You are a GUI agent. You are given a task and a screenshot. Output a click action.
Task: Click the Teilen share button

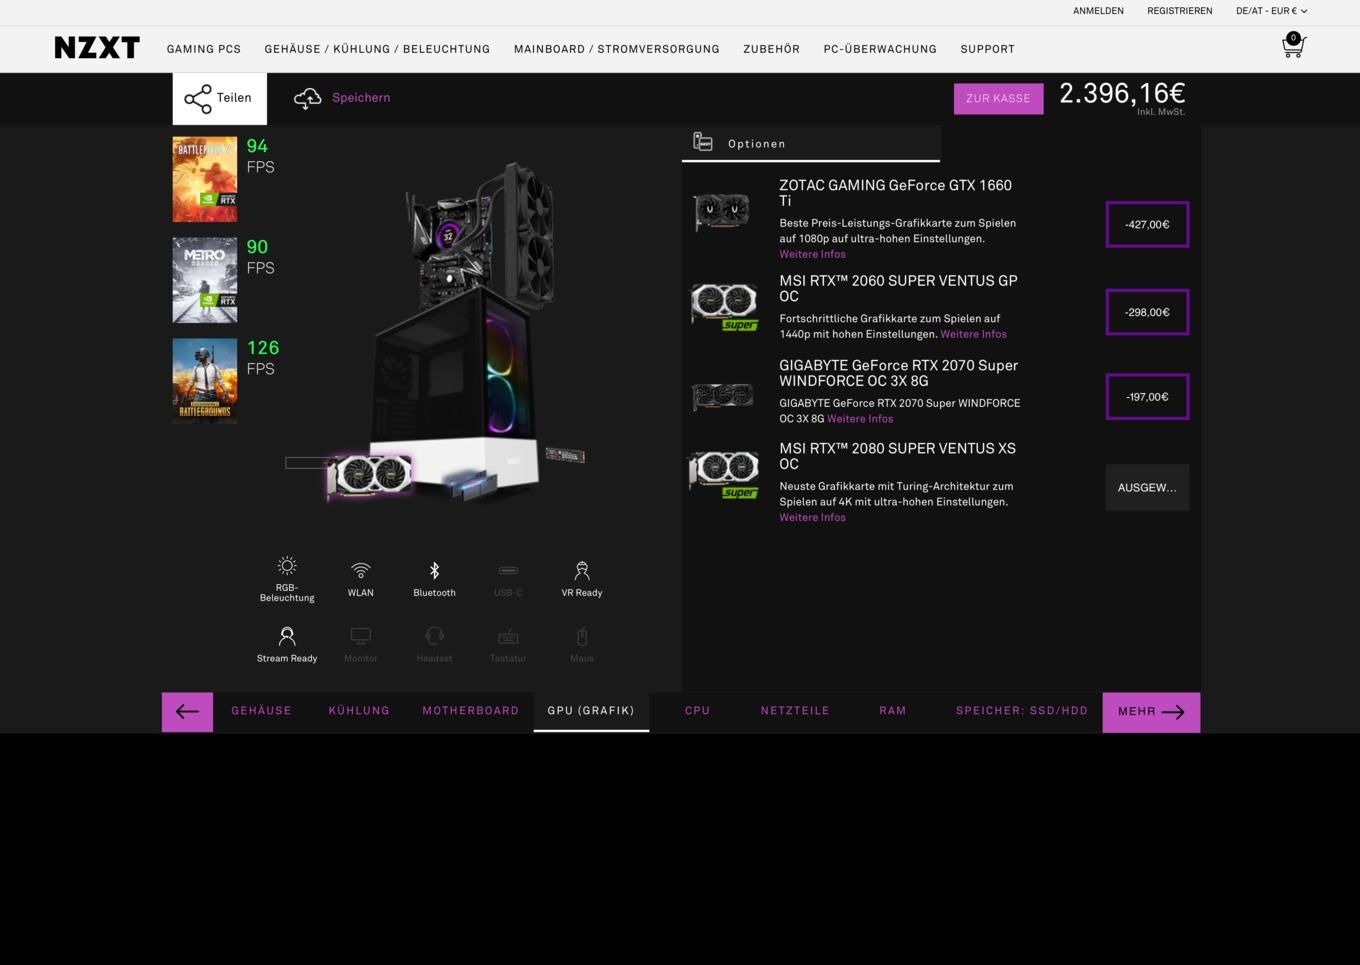[220, 98]
